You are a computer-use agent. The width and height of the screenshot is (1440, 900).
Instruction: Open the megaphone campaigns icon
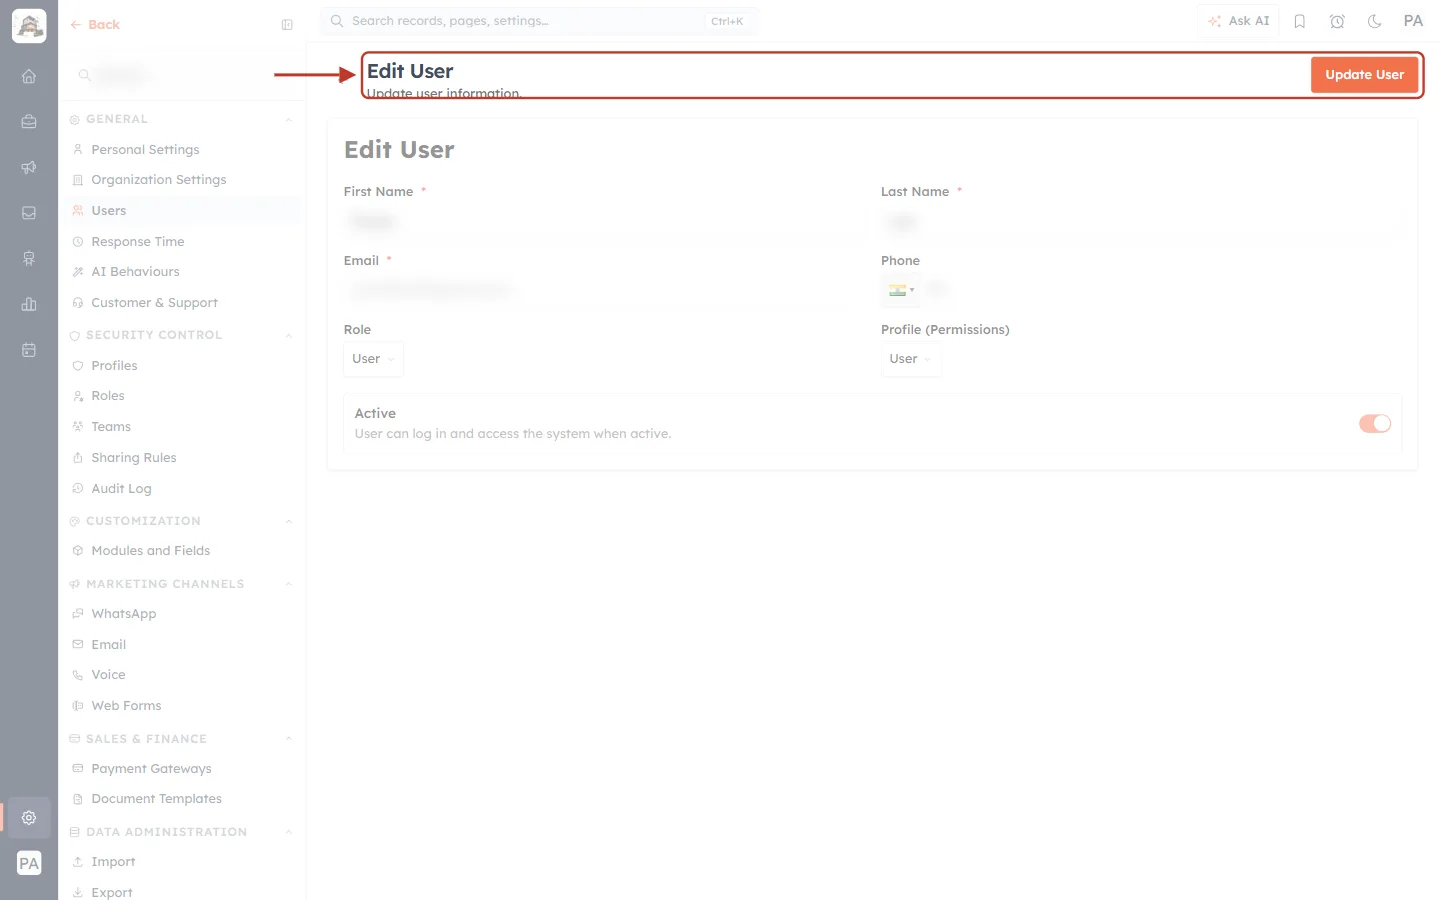tap(29, 167)
